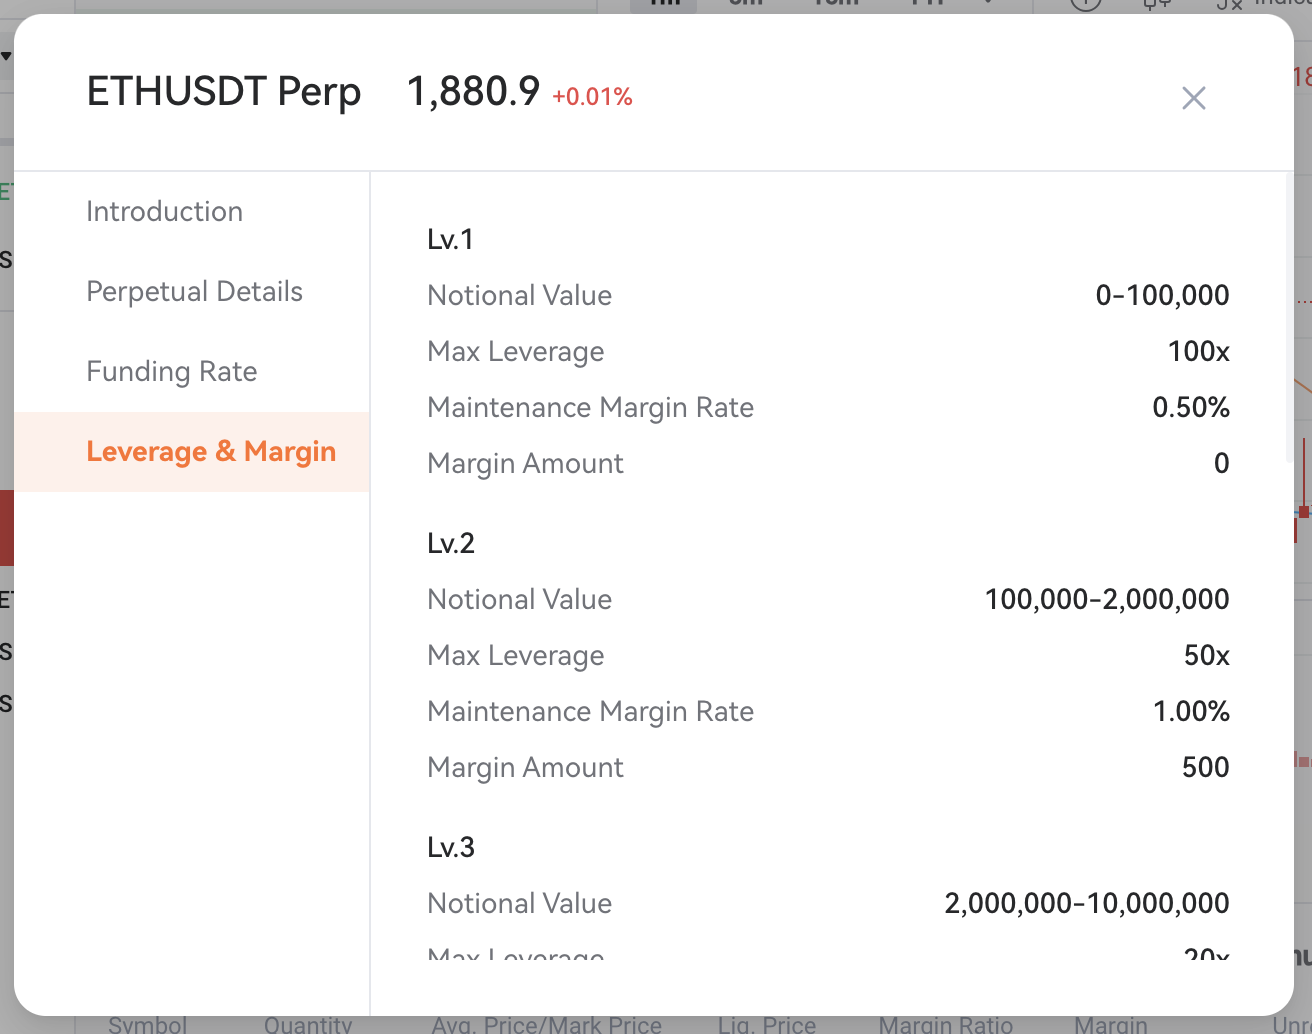
Task: Open the chart info tooltip icon
Action: coord(1085,3)
